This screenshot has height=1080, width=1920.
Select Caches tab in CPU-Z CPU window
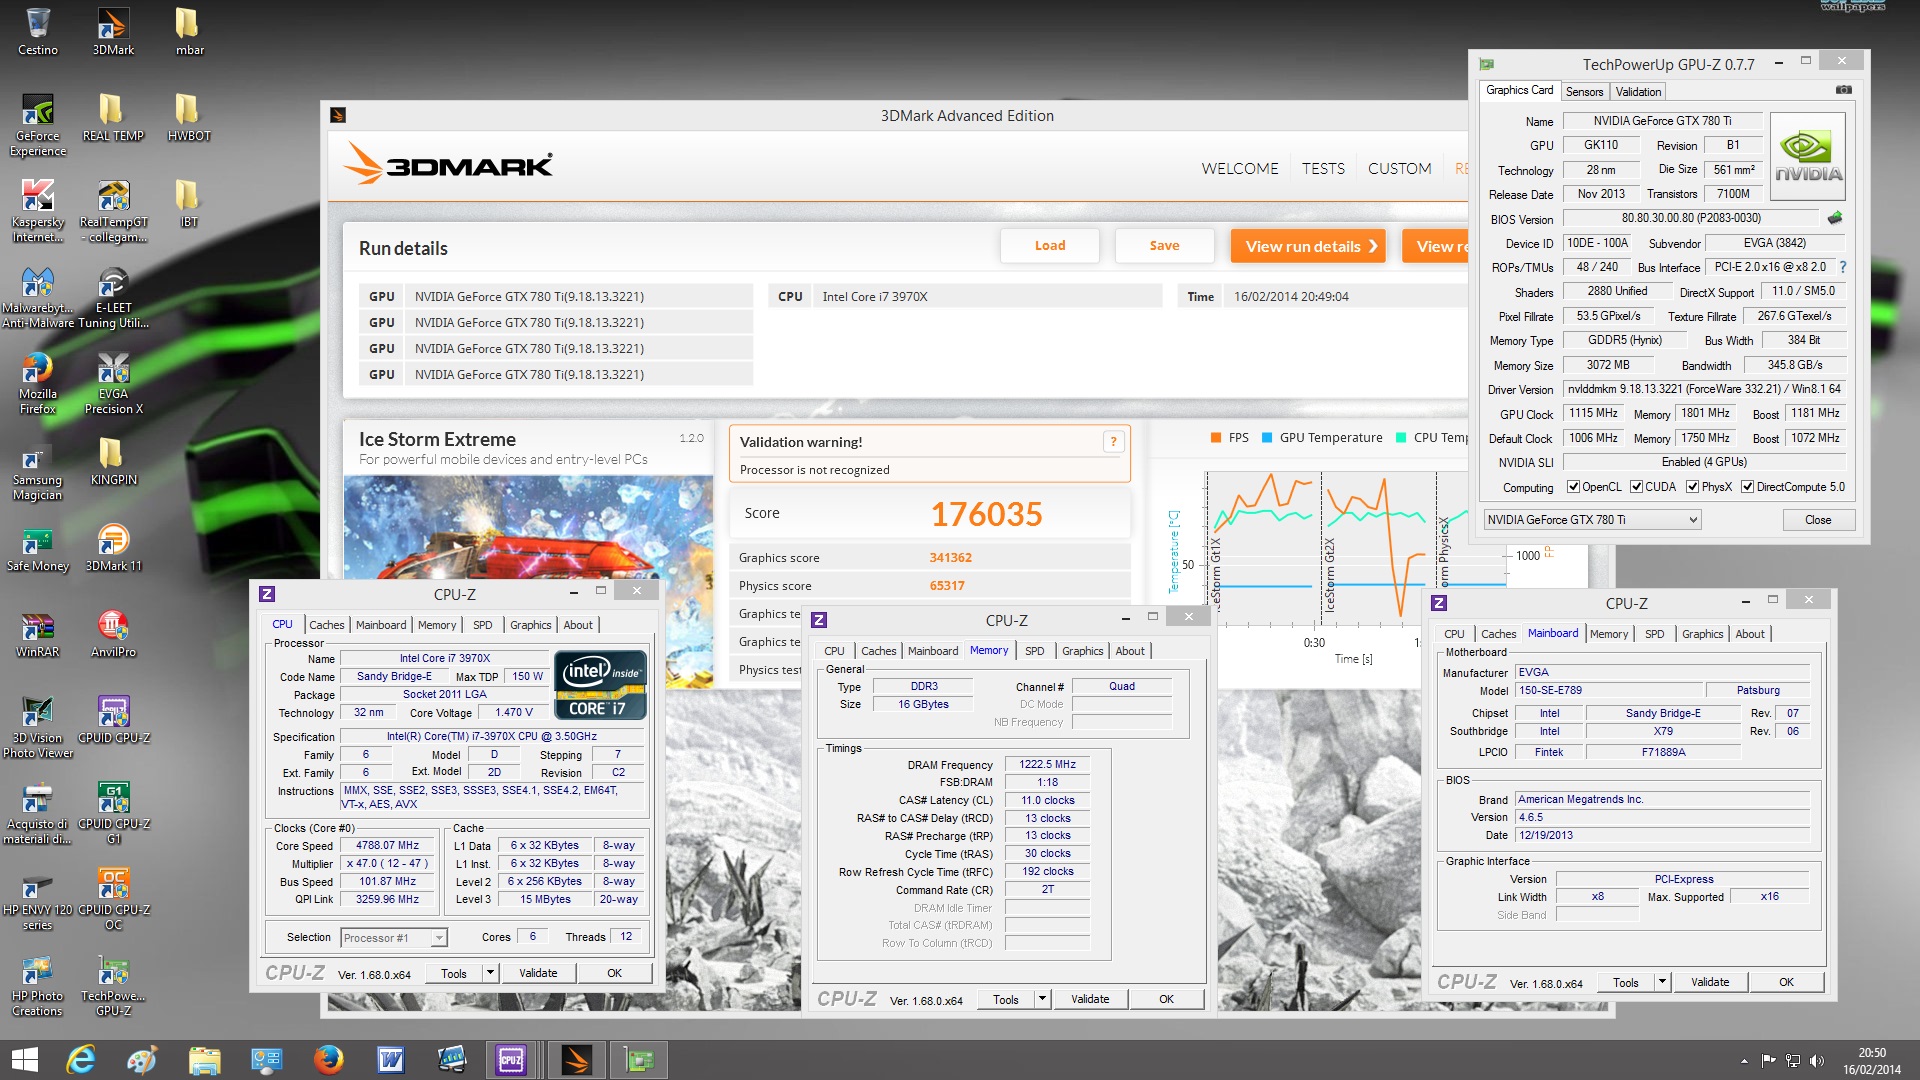click(327, 625)
